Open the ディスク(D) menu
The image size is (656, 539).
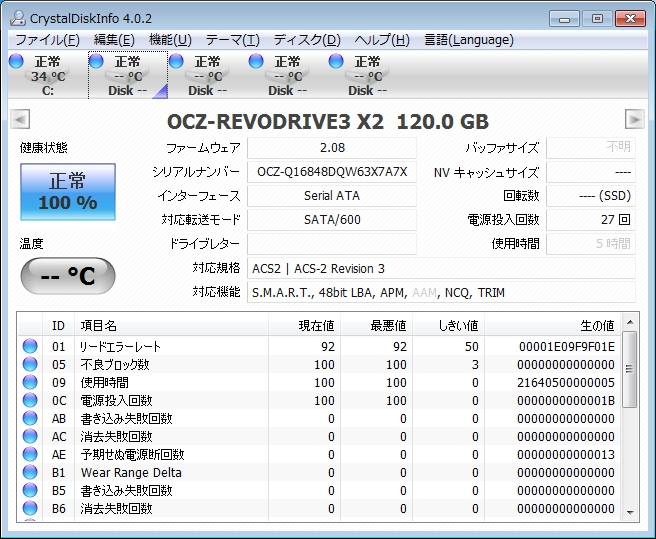coord(307,40)
